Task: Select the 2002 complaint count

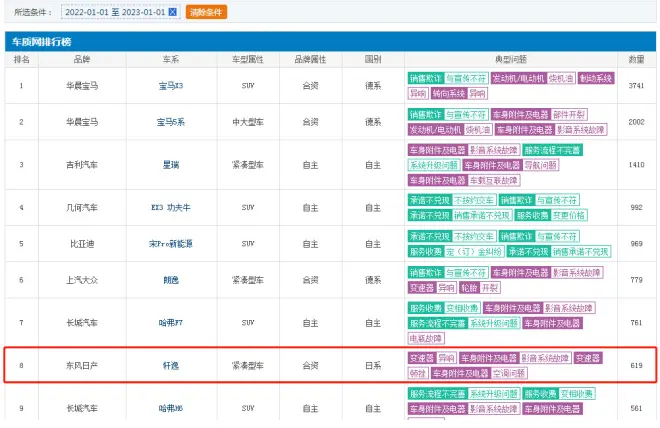Action: point(636,122)
